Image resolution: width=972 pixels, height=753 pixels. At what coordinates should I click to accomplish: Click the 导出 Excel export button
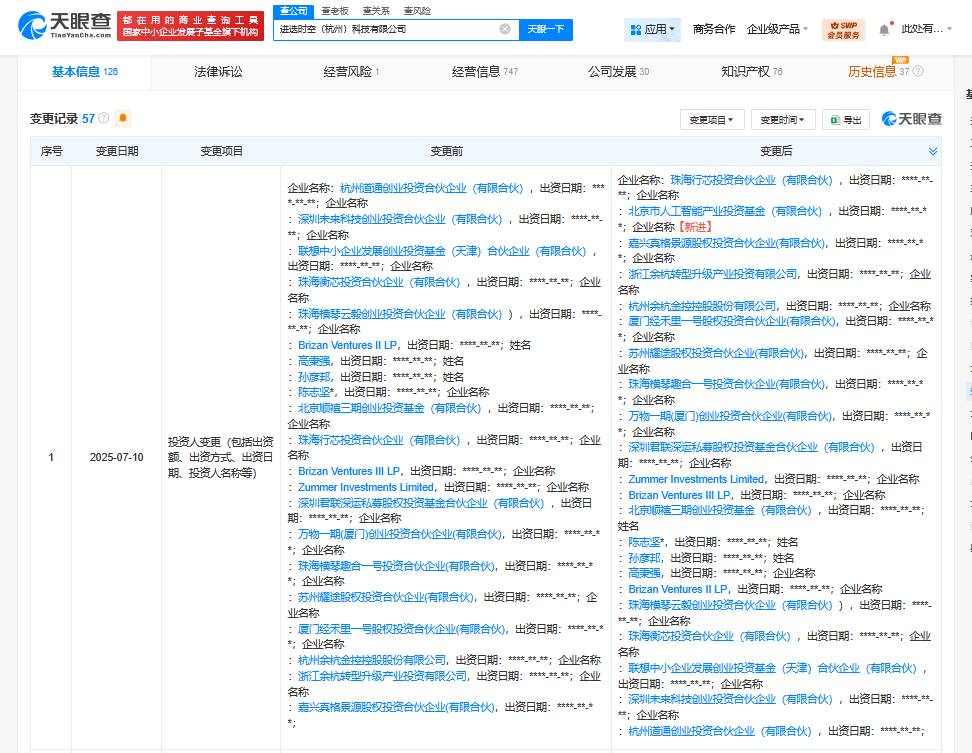845,120
